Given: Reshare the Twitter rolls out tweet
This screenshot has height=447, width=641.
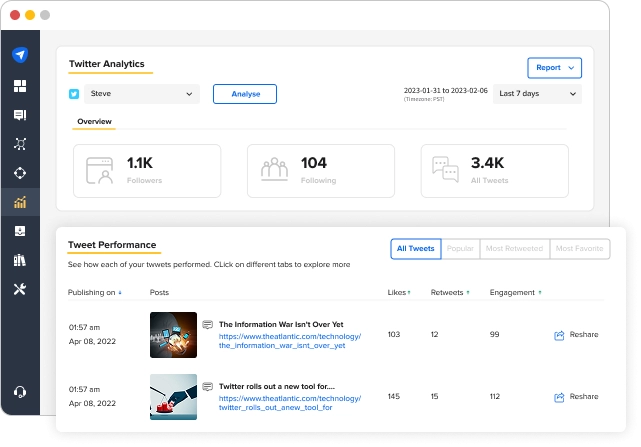Looking at the screenshot, I should coord(576,397).
